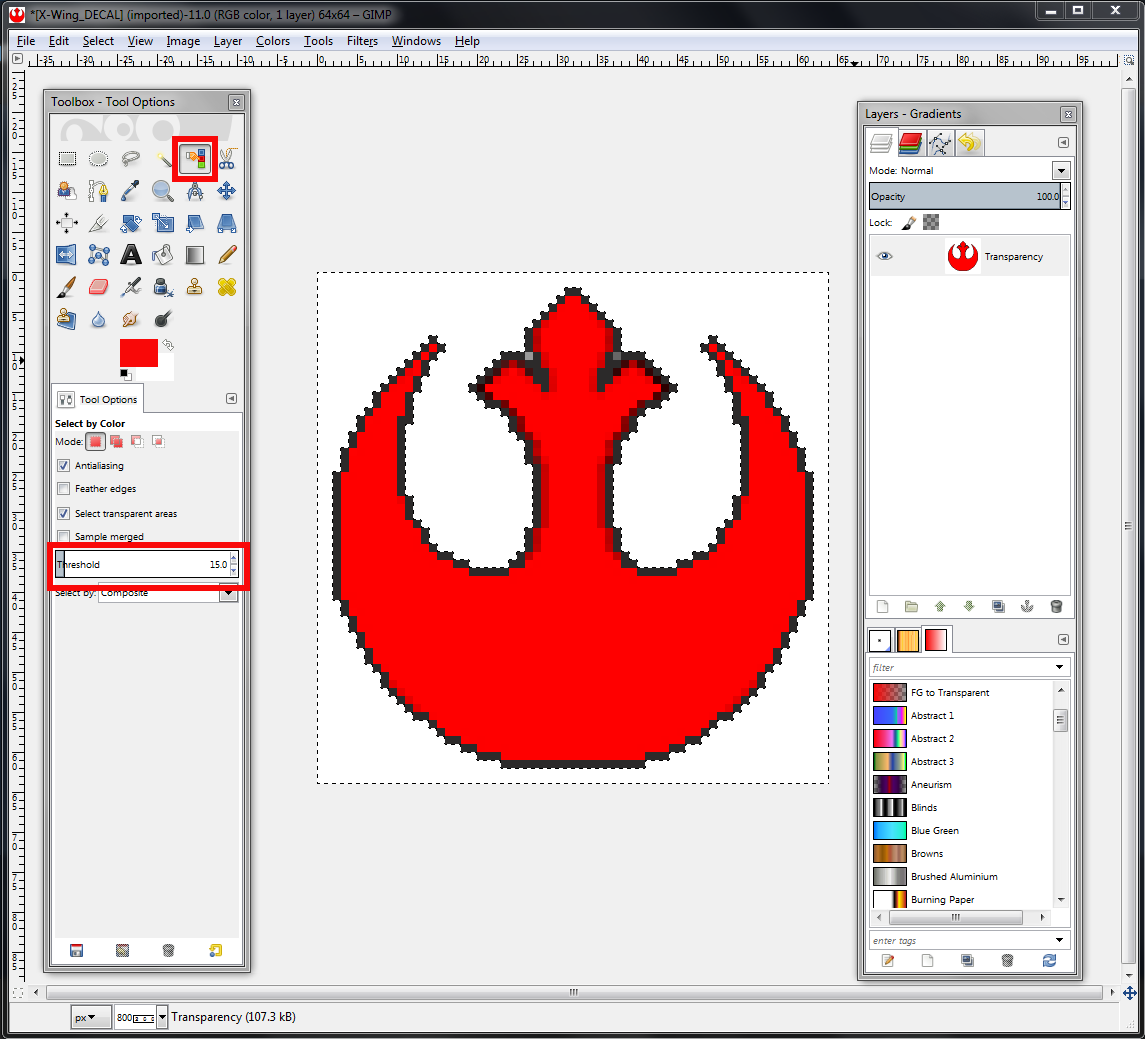The height and width of the screenshot is (1039, 1145).
Task: Open the Select by Composite dropdown
Action: pyautogui.click(x=229, y=593)
